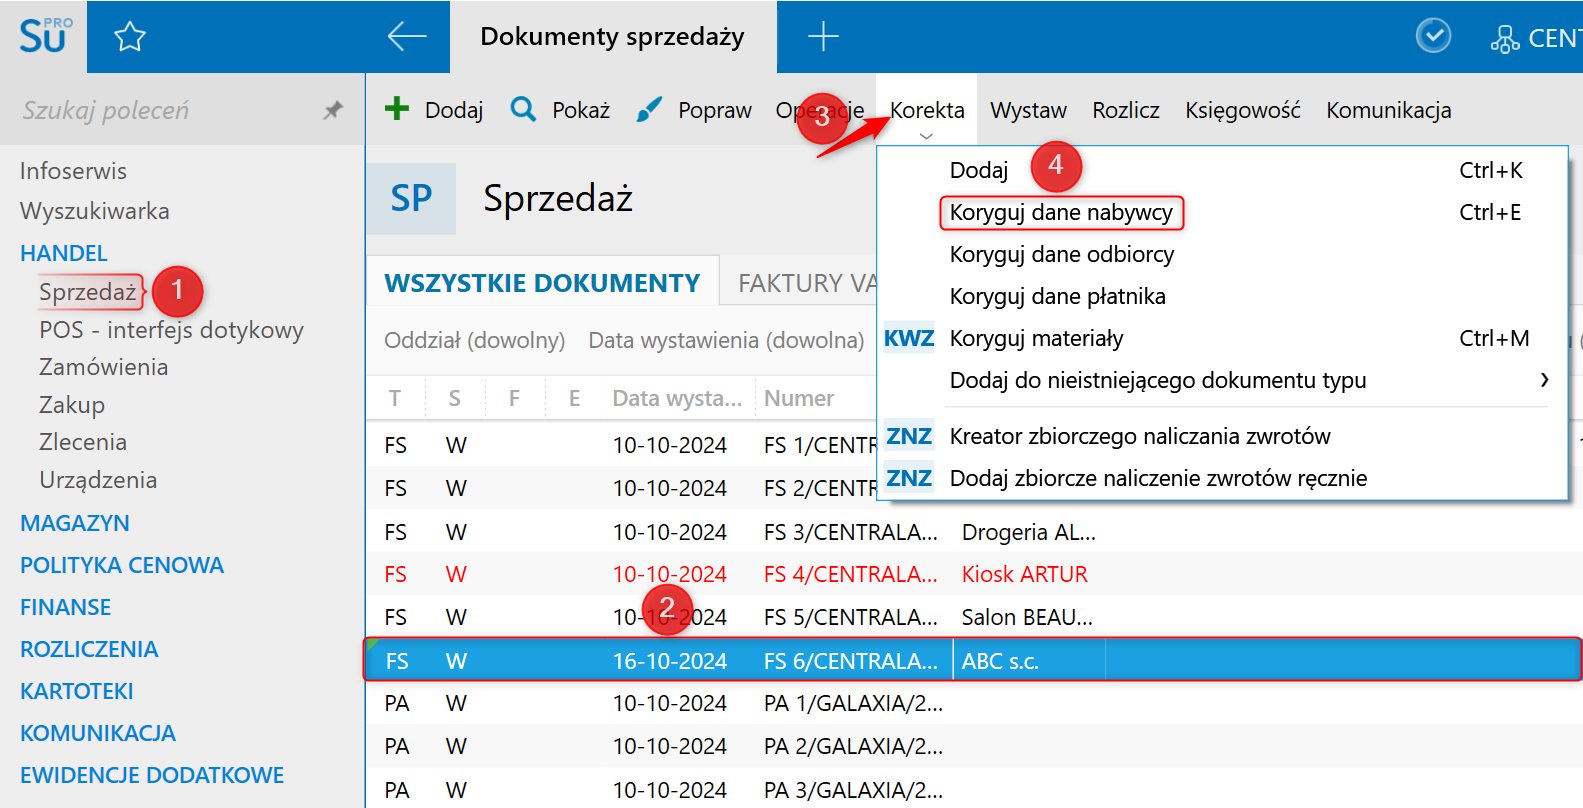Expand the KOMUNIKACJA sidebar section
The image size is (1583, 808).
pos(98,733)
